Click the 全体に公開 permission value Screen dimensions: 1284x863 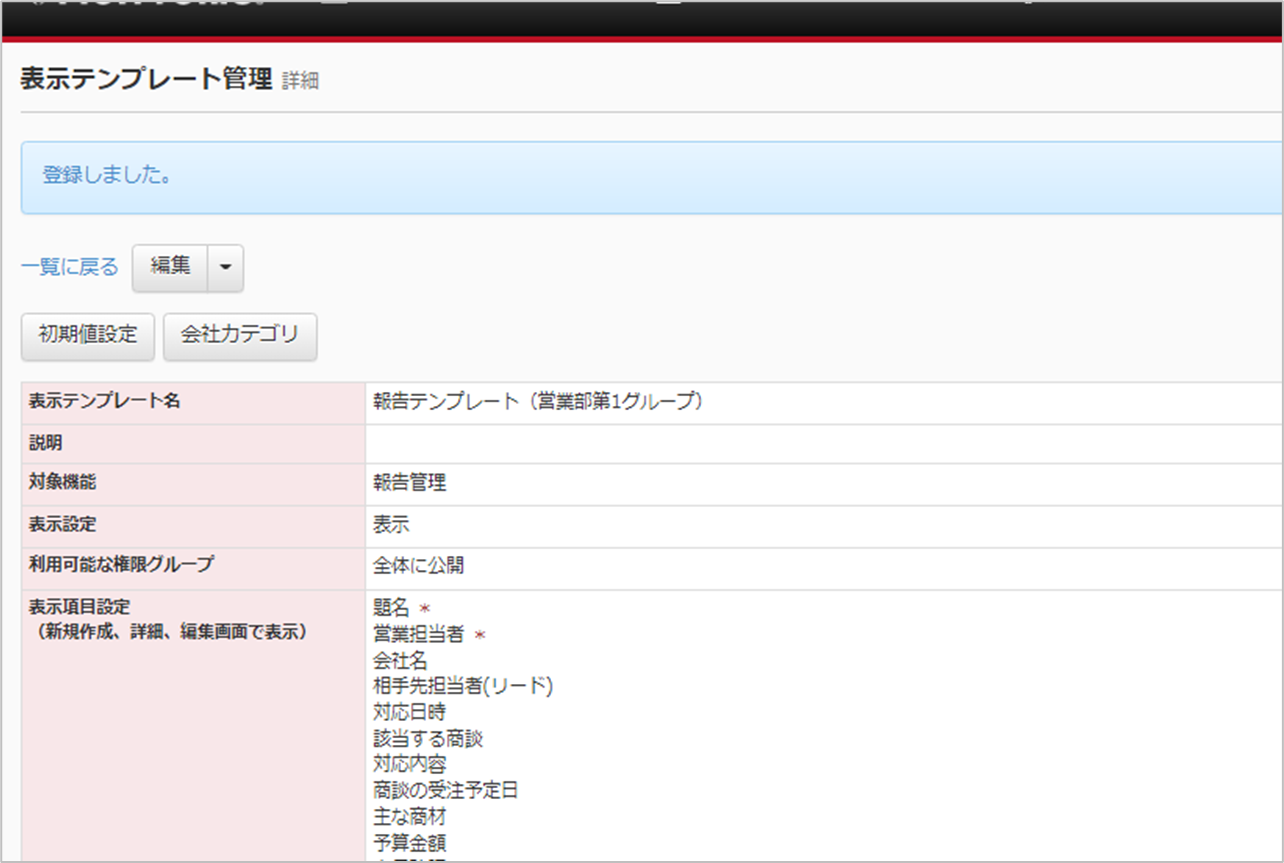[x=418, y=566]
